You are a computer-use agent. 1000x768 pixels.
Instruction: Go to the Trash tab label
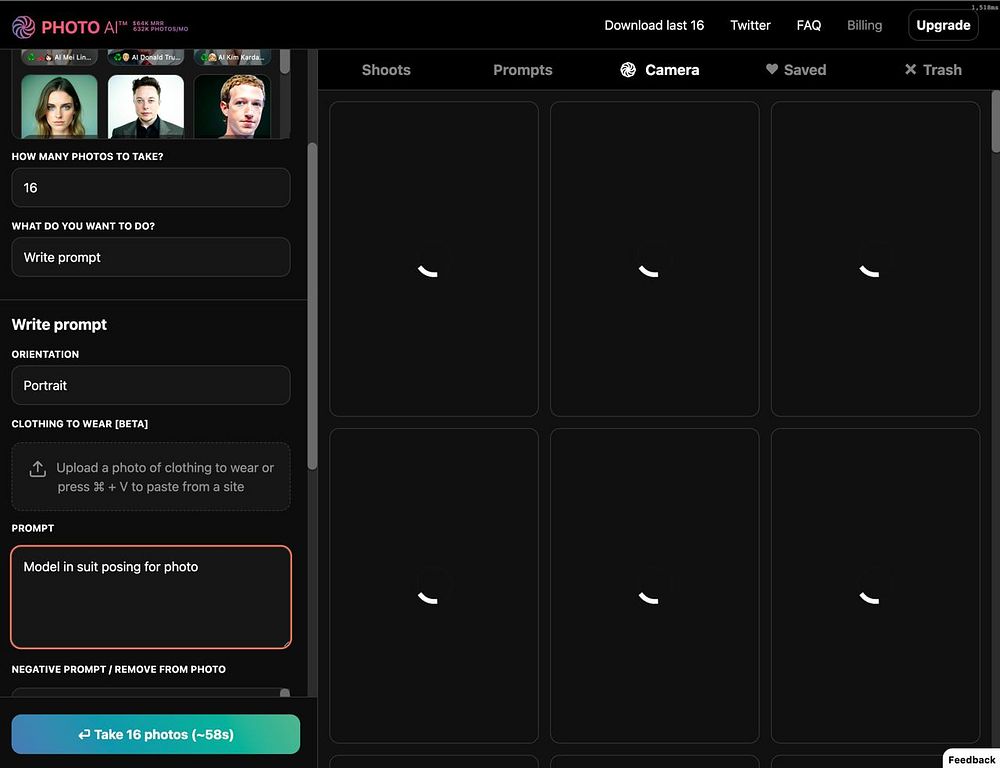point(942,70)
